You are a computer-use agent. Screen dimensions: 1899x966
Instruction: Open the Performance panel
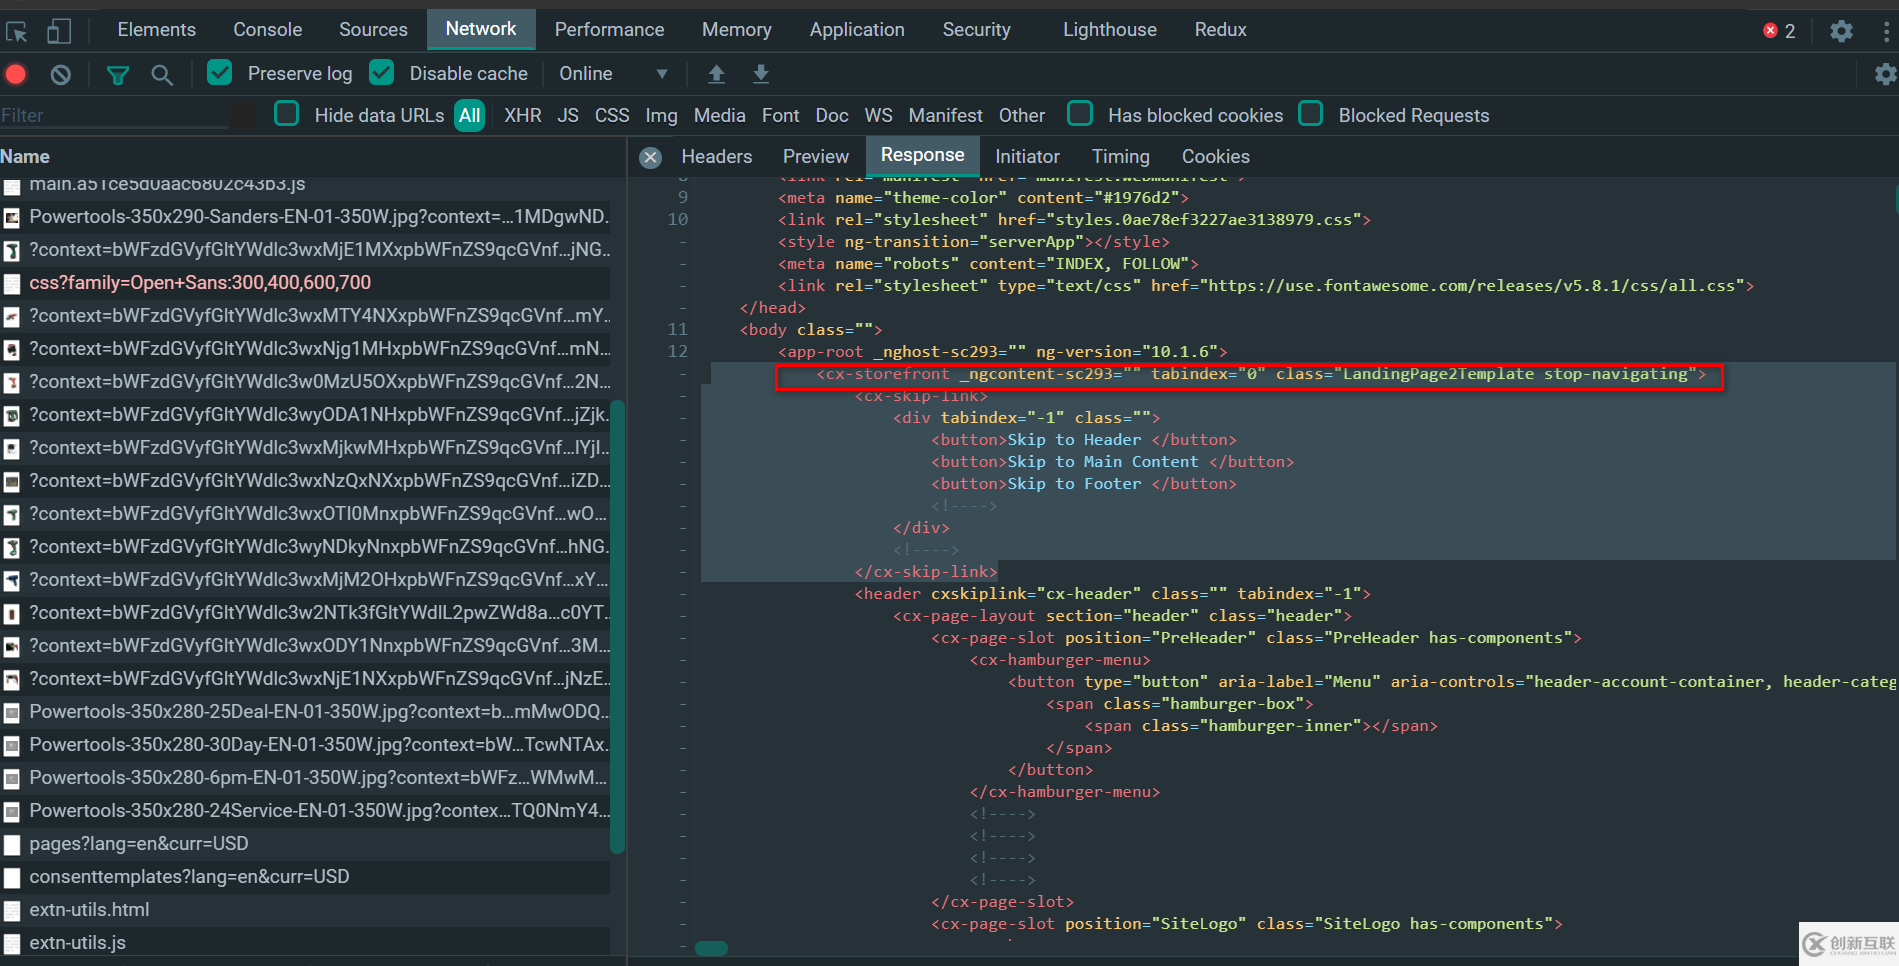[610, 30]
